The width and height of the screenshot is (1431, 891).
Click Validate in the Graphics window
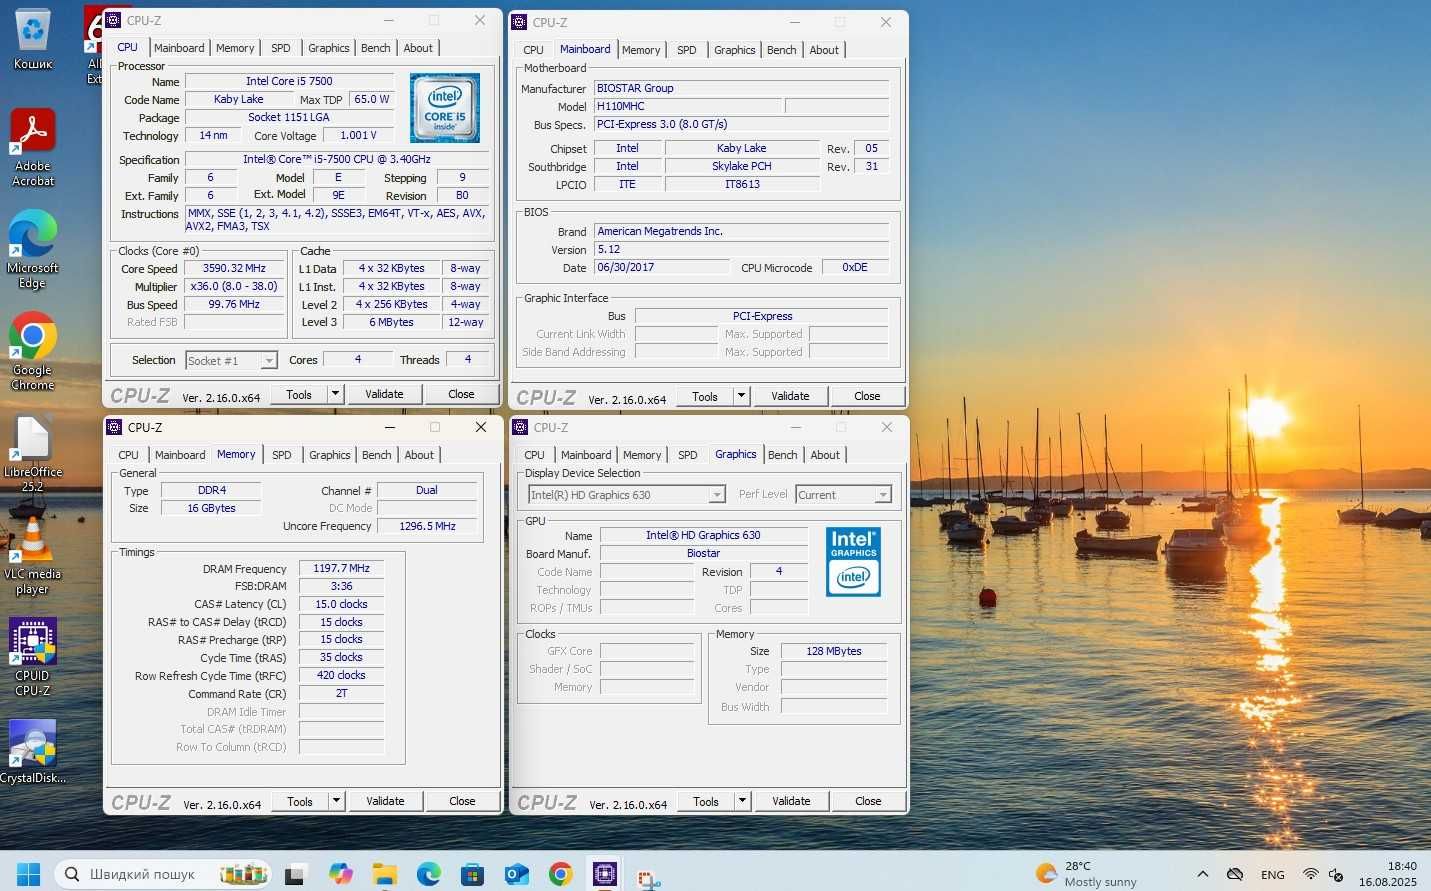click(791, 801)
